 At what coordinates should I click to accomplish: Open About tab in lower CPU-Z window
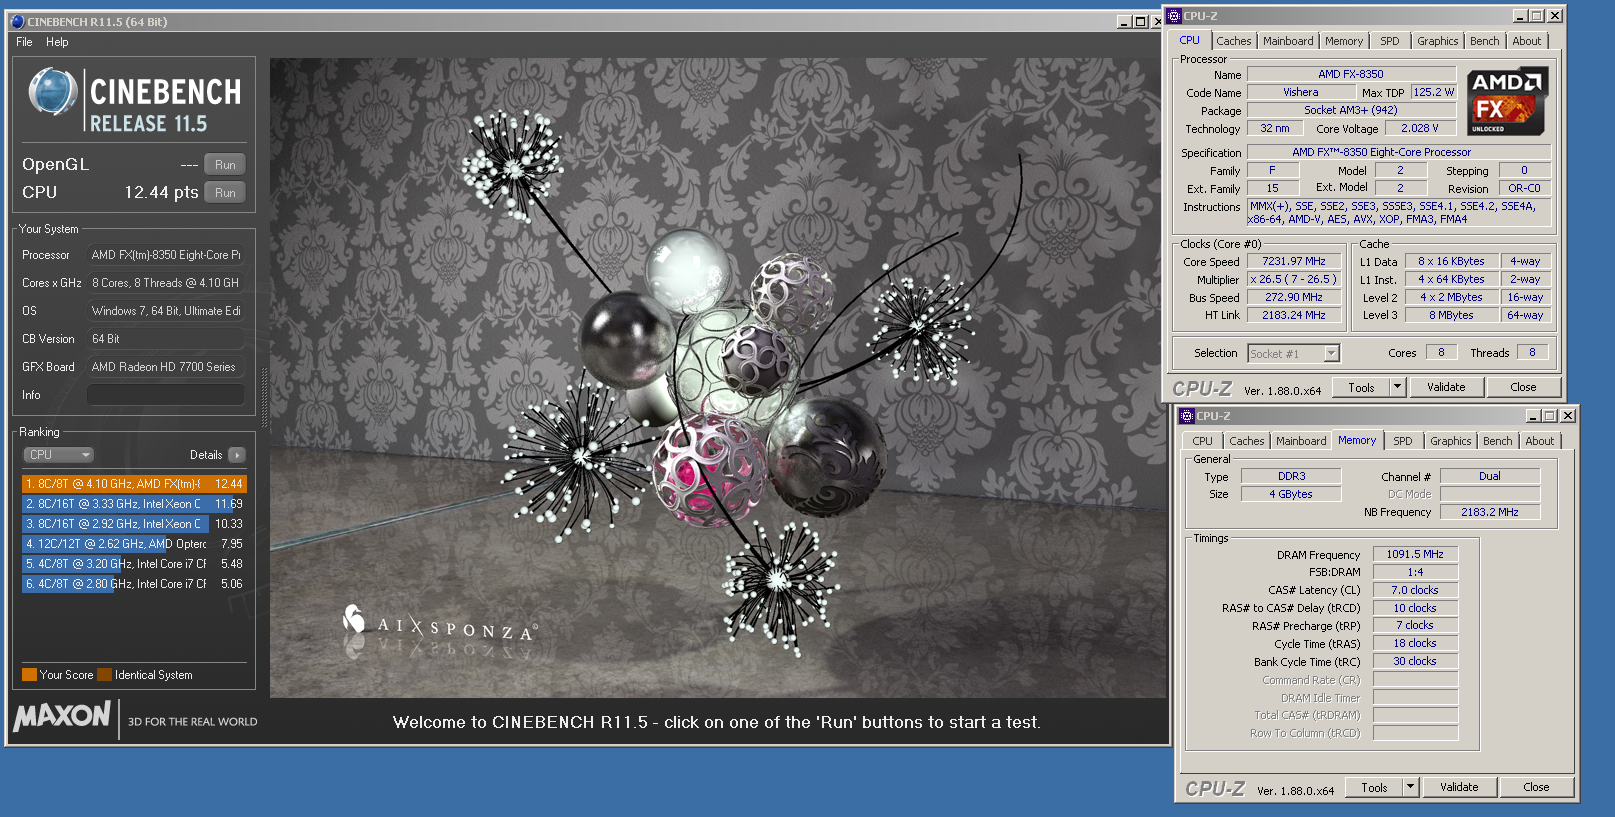[1539, 441]
